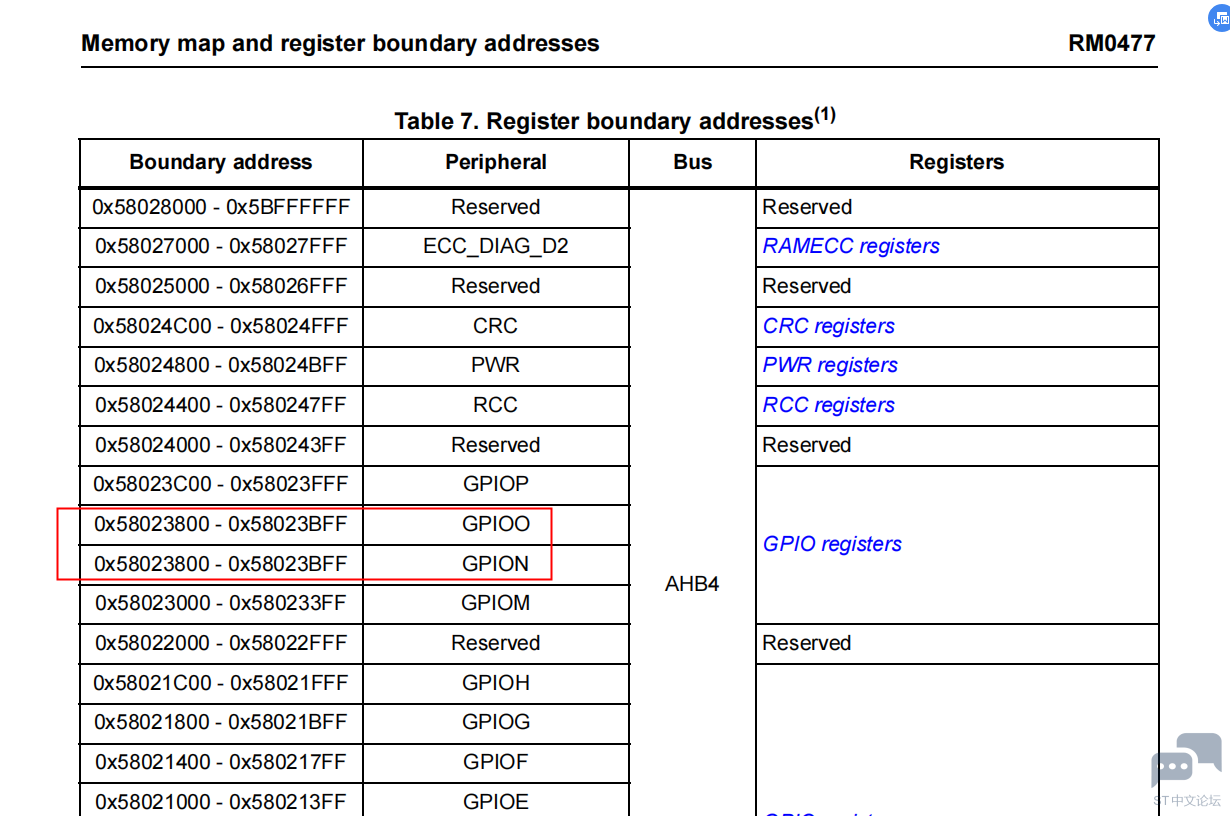Image resolution: width=1230 pixels, height=816 pixels.
Task: Click the Boundary address column header
Action: [221, 162]
